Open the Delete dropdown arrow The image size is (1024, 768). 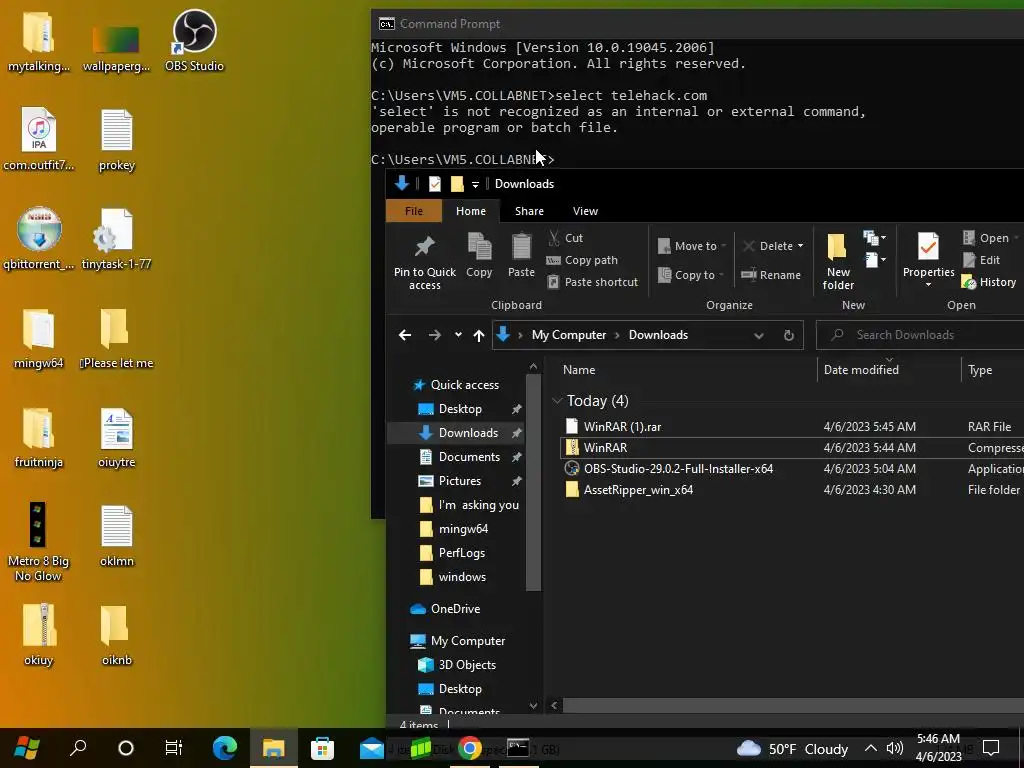800,246
